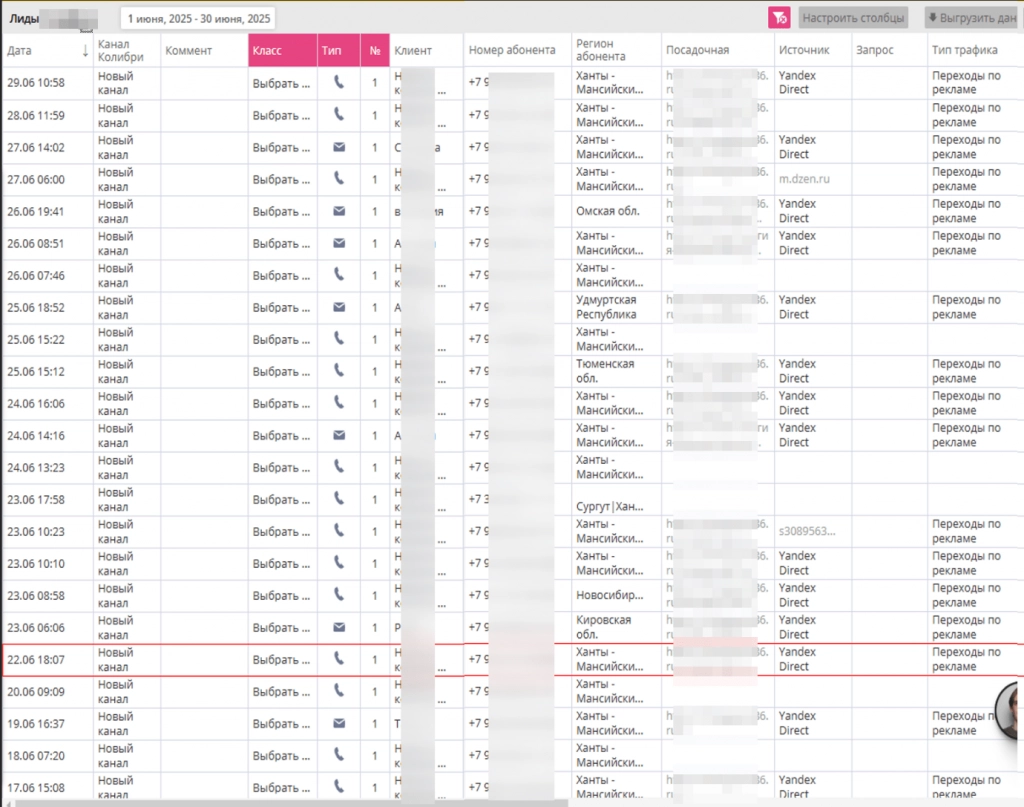Sort by the Класс column header

click(282, 50)
